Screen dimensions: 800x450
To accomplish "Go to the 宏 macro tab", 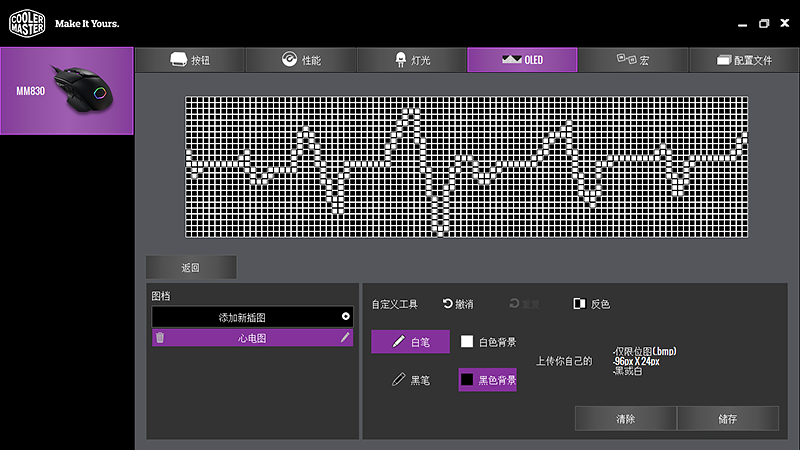I will (x=633, y=60).
